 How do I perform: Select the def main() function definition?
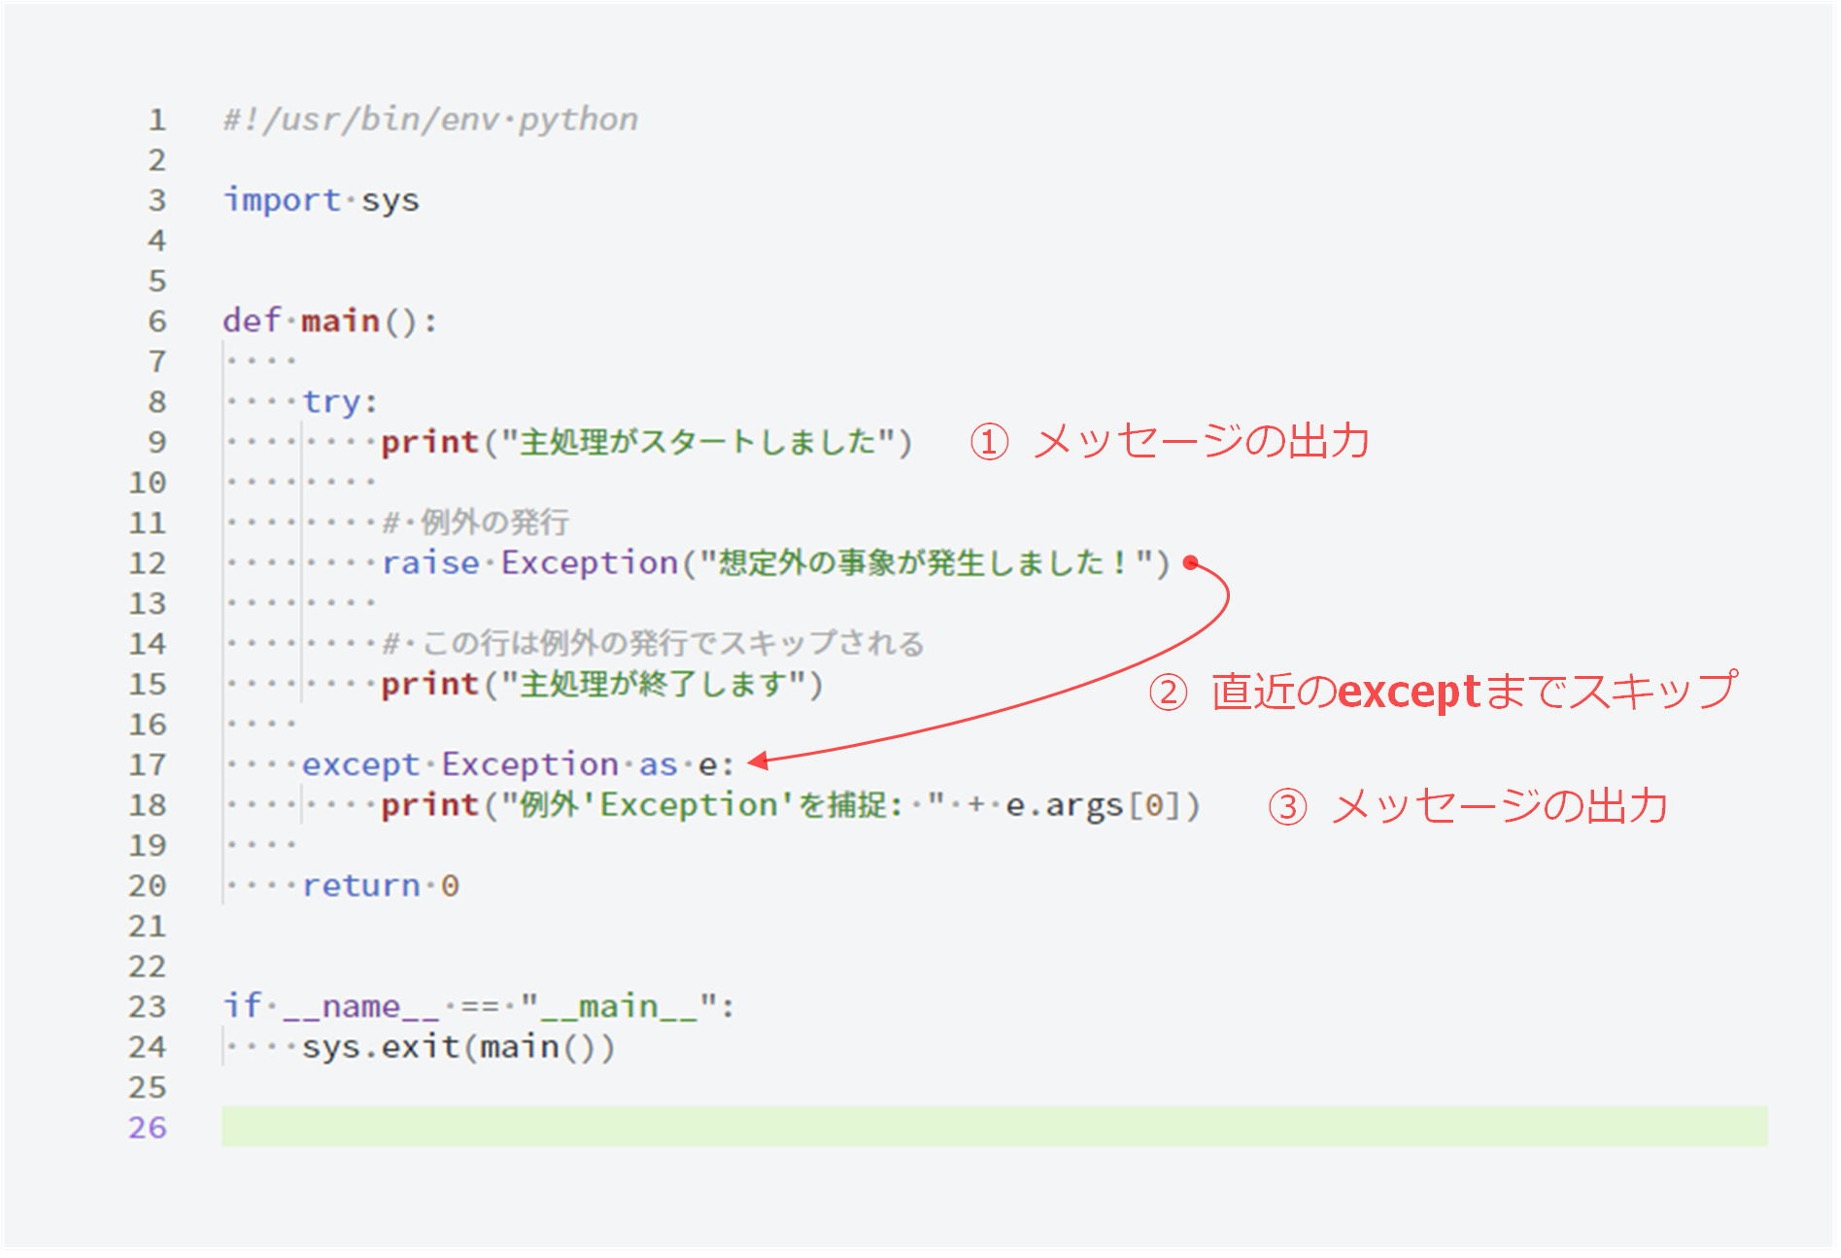[x=330, y=320]
